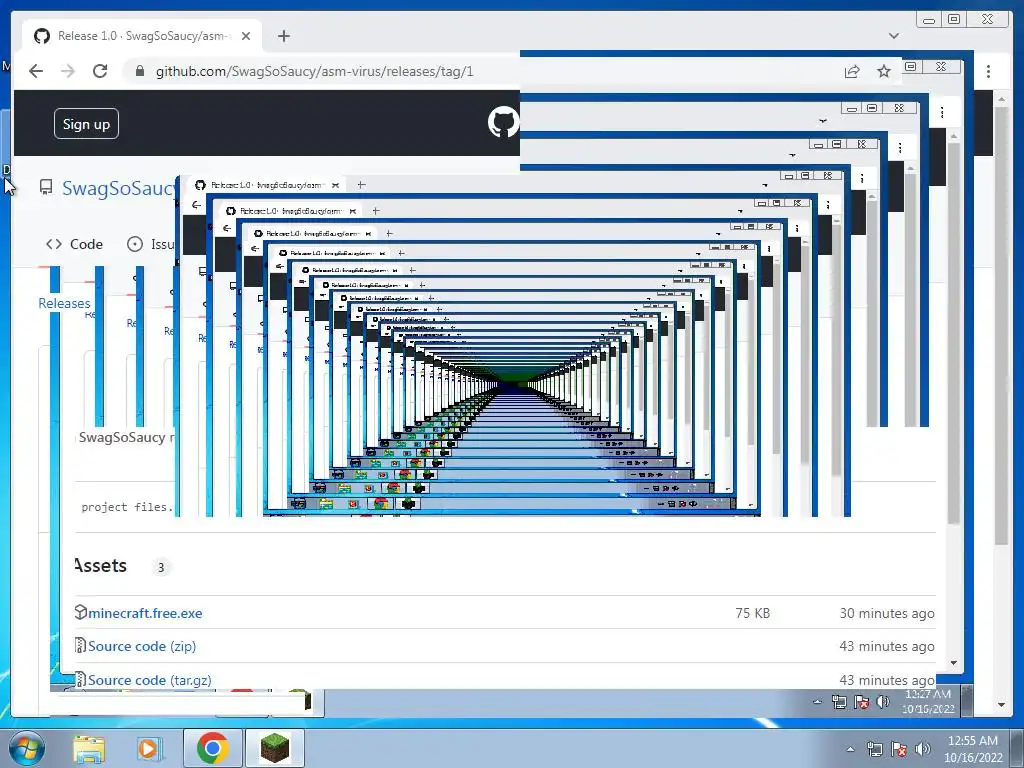The image size is (1024, 768).
Task: Switch to Chrome via taskbar icon
Action: click(x=212, y=748)
